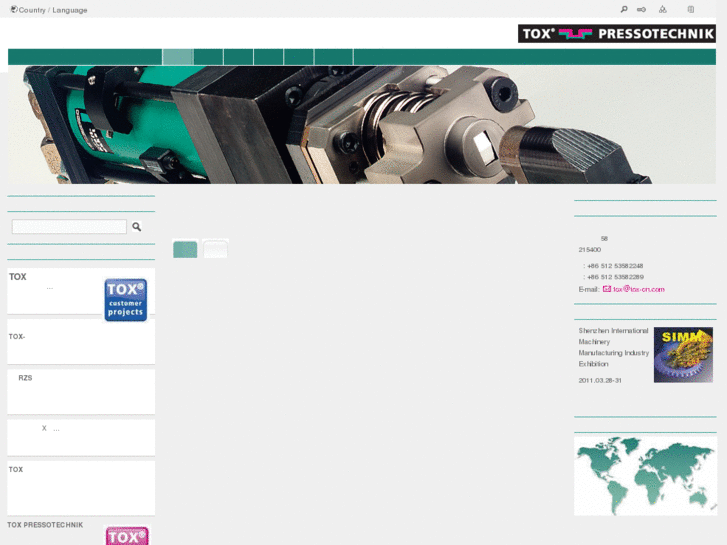Click the key login icon in the top bar
Image resolution: width=727 pixels, height=545 pixels.
click(x=641, y=9)
